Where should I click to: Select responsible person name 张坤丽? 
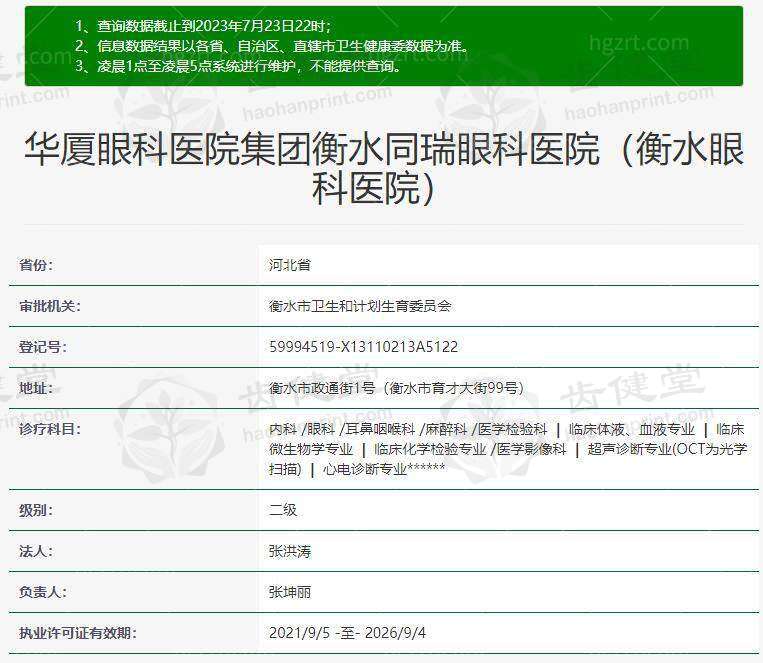coord(290,592)
